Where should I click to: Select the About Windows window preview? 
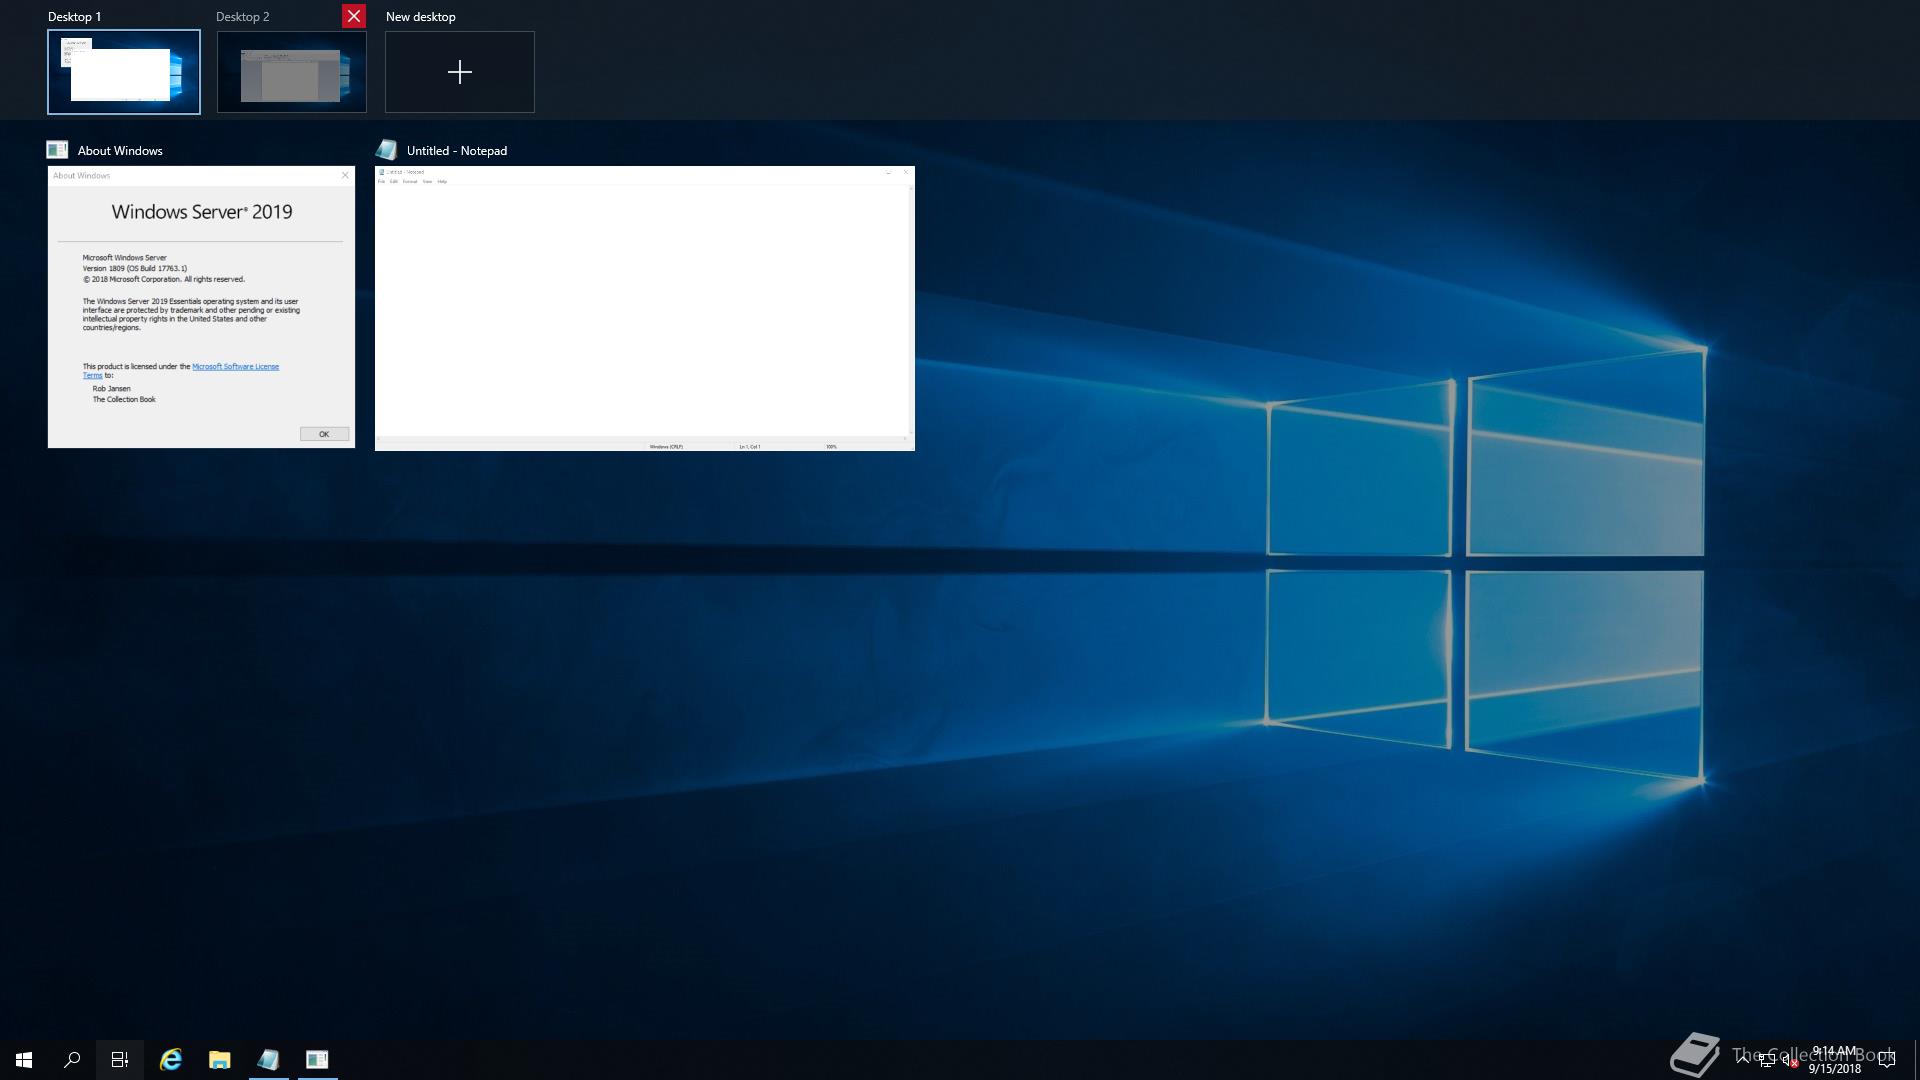point(201,307)
